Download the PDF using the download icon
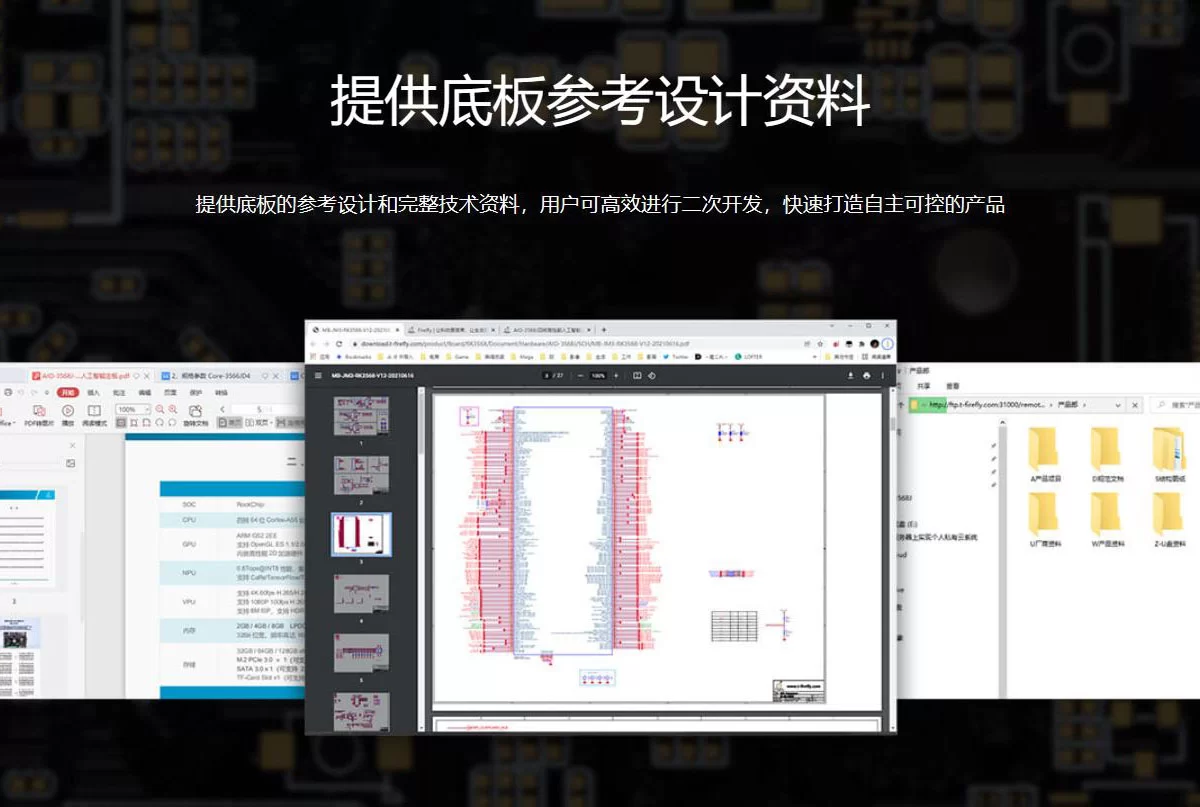Image resolution: width=1200 pixels, height=807 pixels. pyautogui.click(x=851, y=375)
